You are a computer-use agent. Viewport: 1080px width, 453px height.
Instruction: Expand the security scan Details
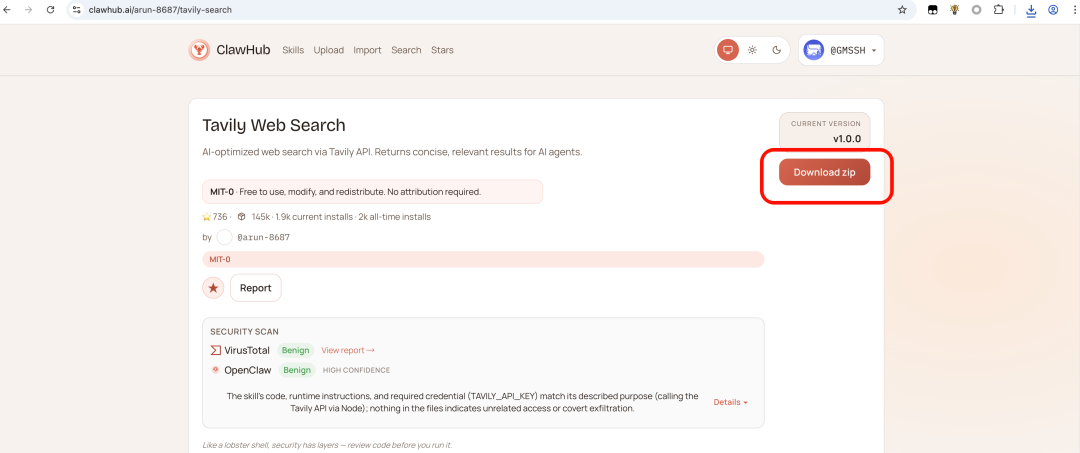(x=731, y=402)
